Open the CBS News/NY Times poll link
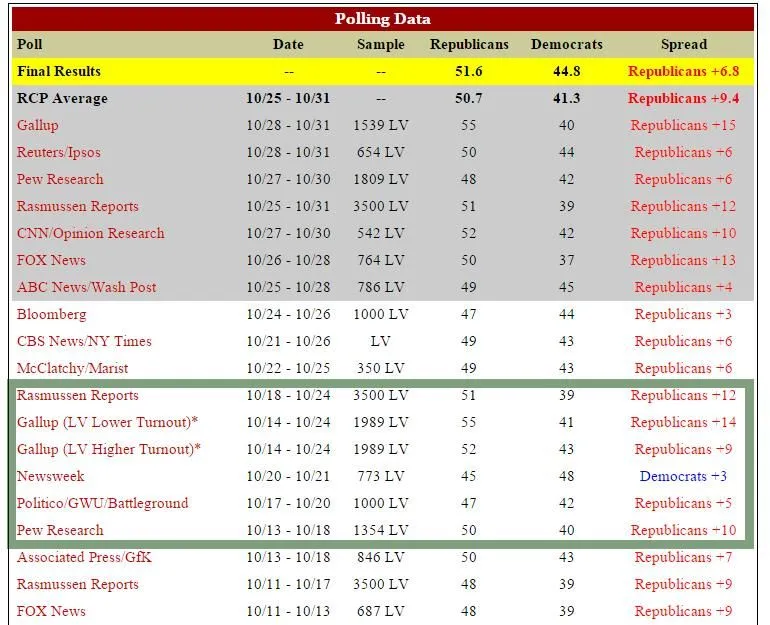Image resolution: width=770 pixels, height=625 pixels. click(84, 341)
